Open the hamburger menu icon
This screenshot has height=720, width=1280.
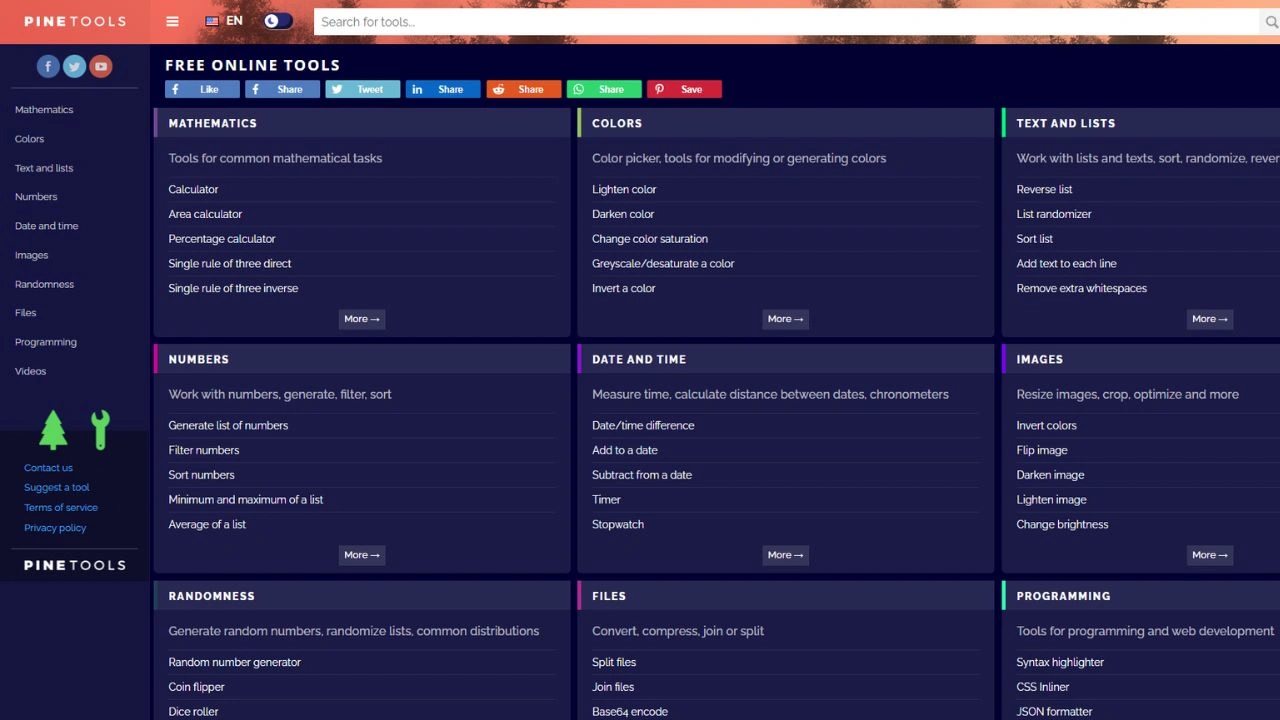point(172,21)
